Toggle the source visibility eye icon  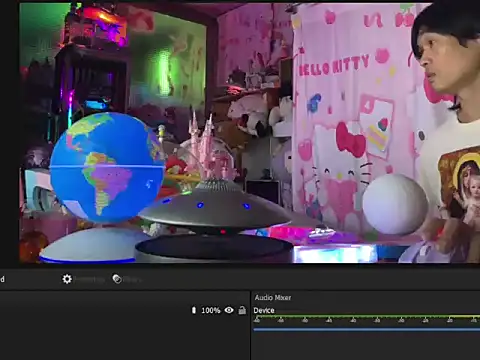click(229, 310)
